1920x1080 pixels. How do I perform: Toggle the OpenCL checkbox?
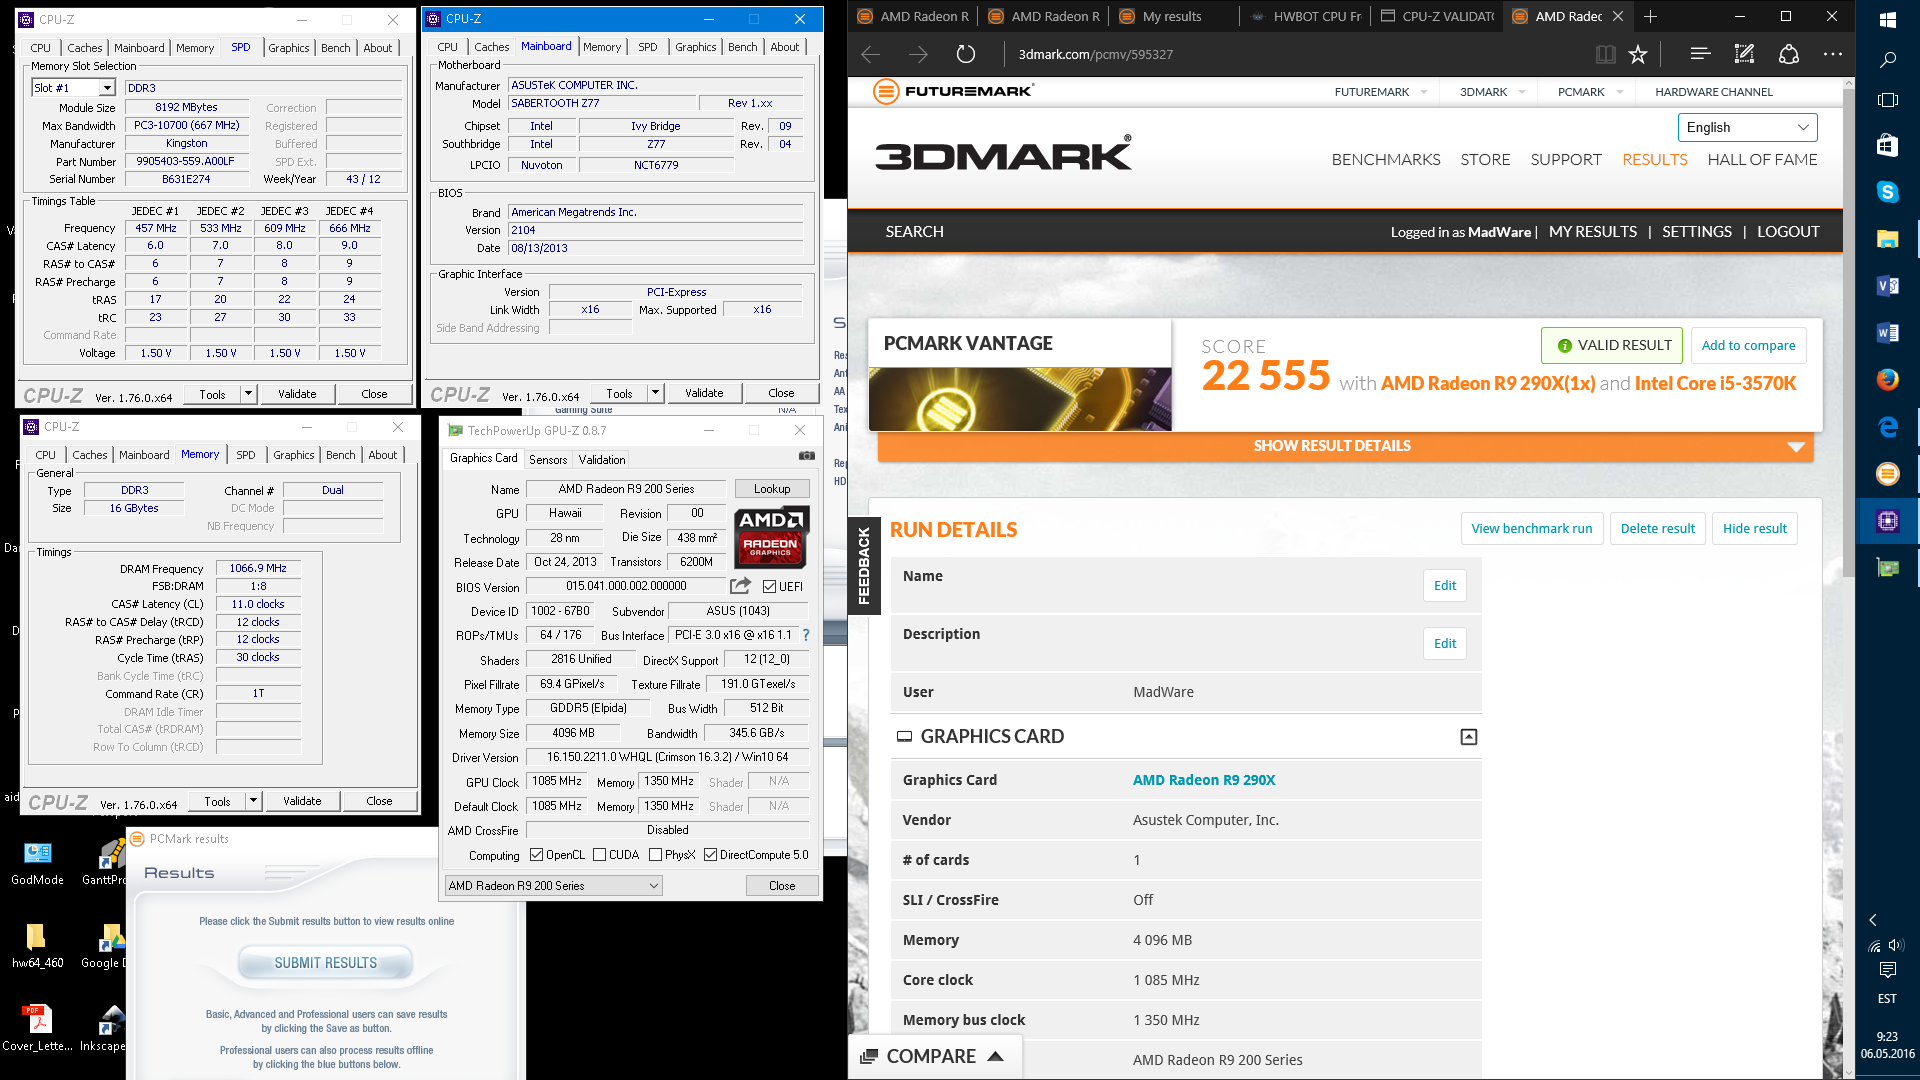537,855
